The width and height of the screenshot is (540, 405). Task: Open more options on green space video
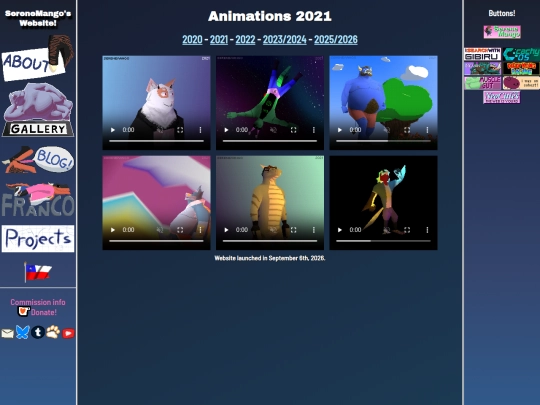coord(314,130)
